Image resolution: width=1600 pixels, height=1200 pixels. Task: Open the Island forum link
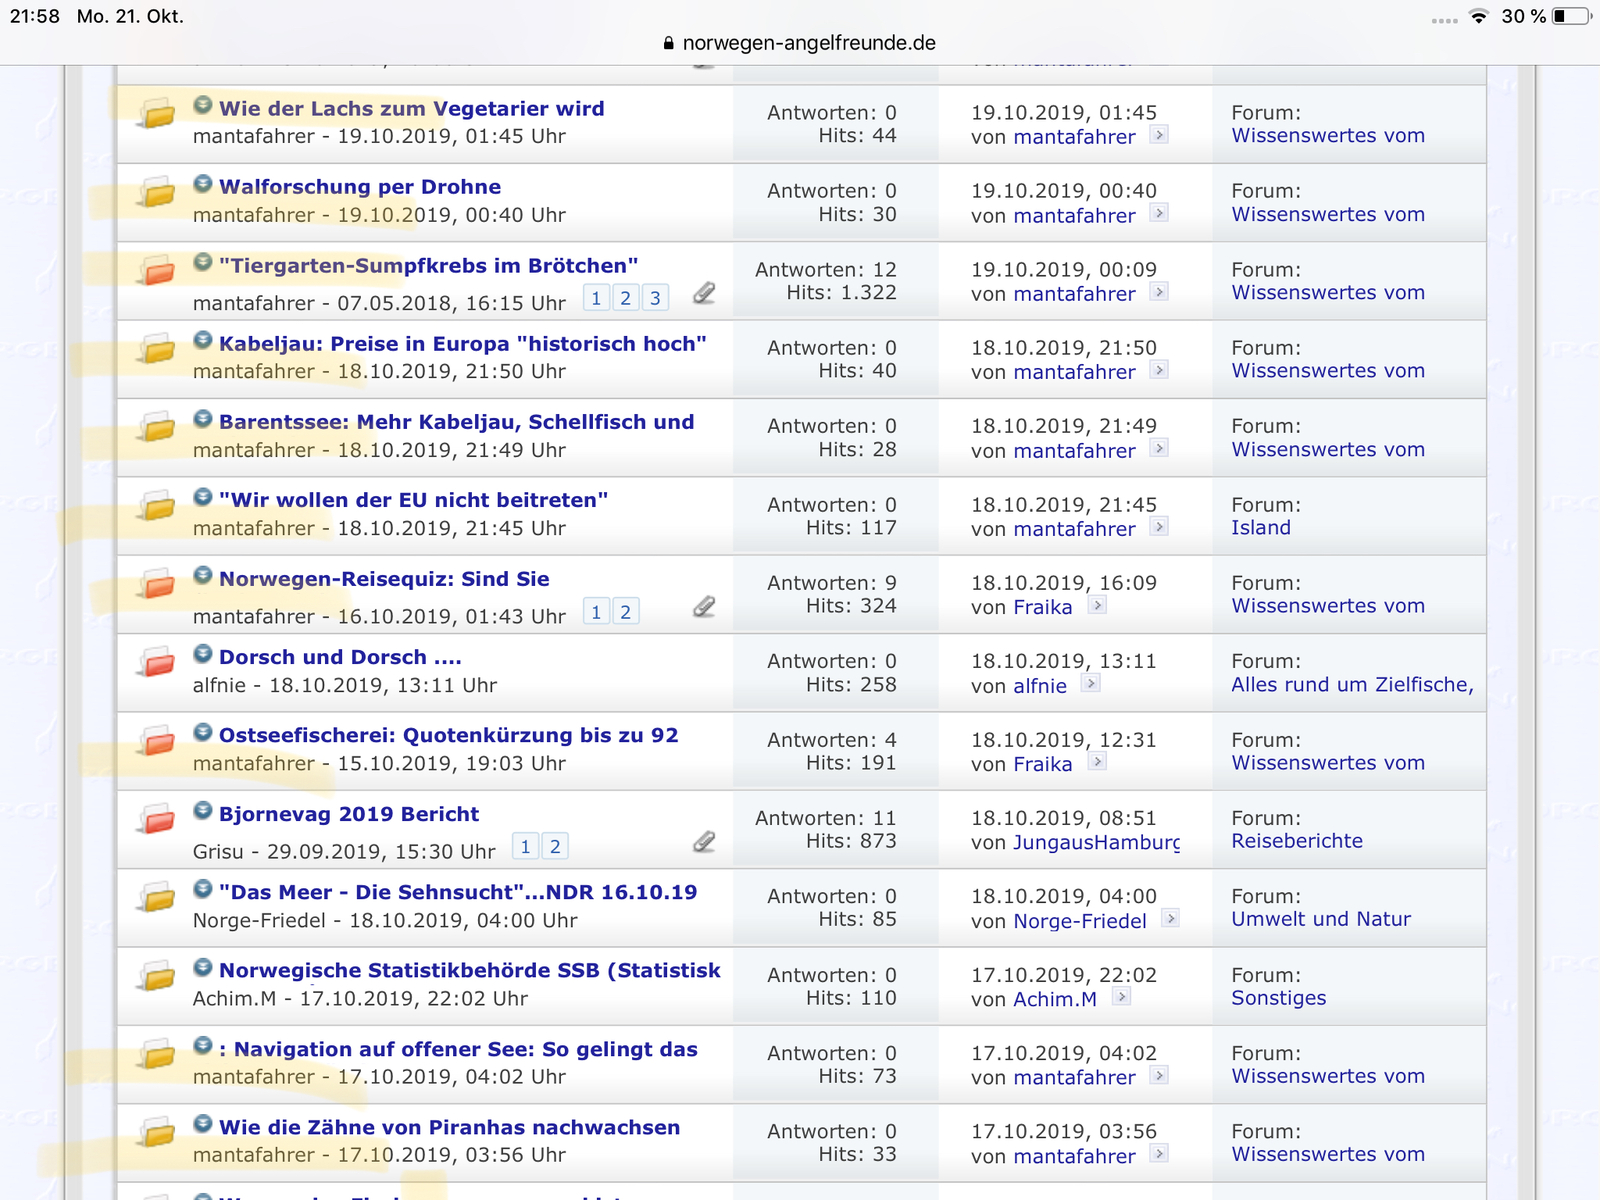click(1260, 528)
